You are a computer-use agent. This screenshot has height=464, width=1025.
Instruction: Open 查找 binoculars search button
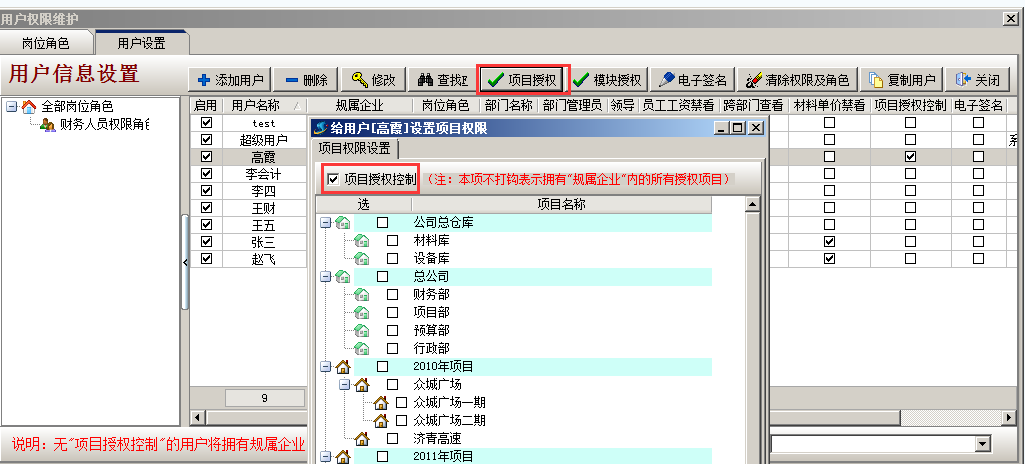(442, 80)
